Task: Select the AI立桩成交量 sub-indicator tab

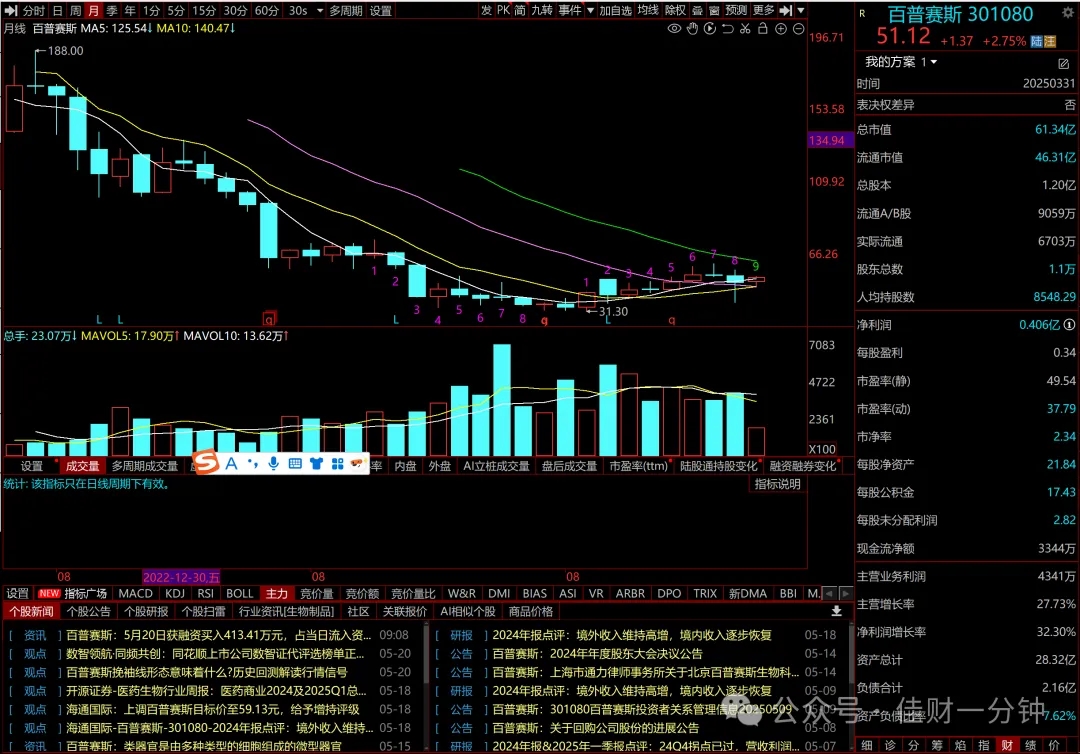Action: 496,466
